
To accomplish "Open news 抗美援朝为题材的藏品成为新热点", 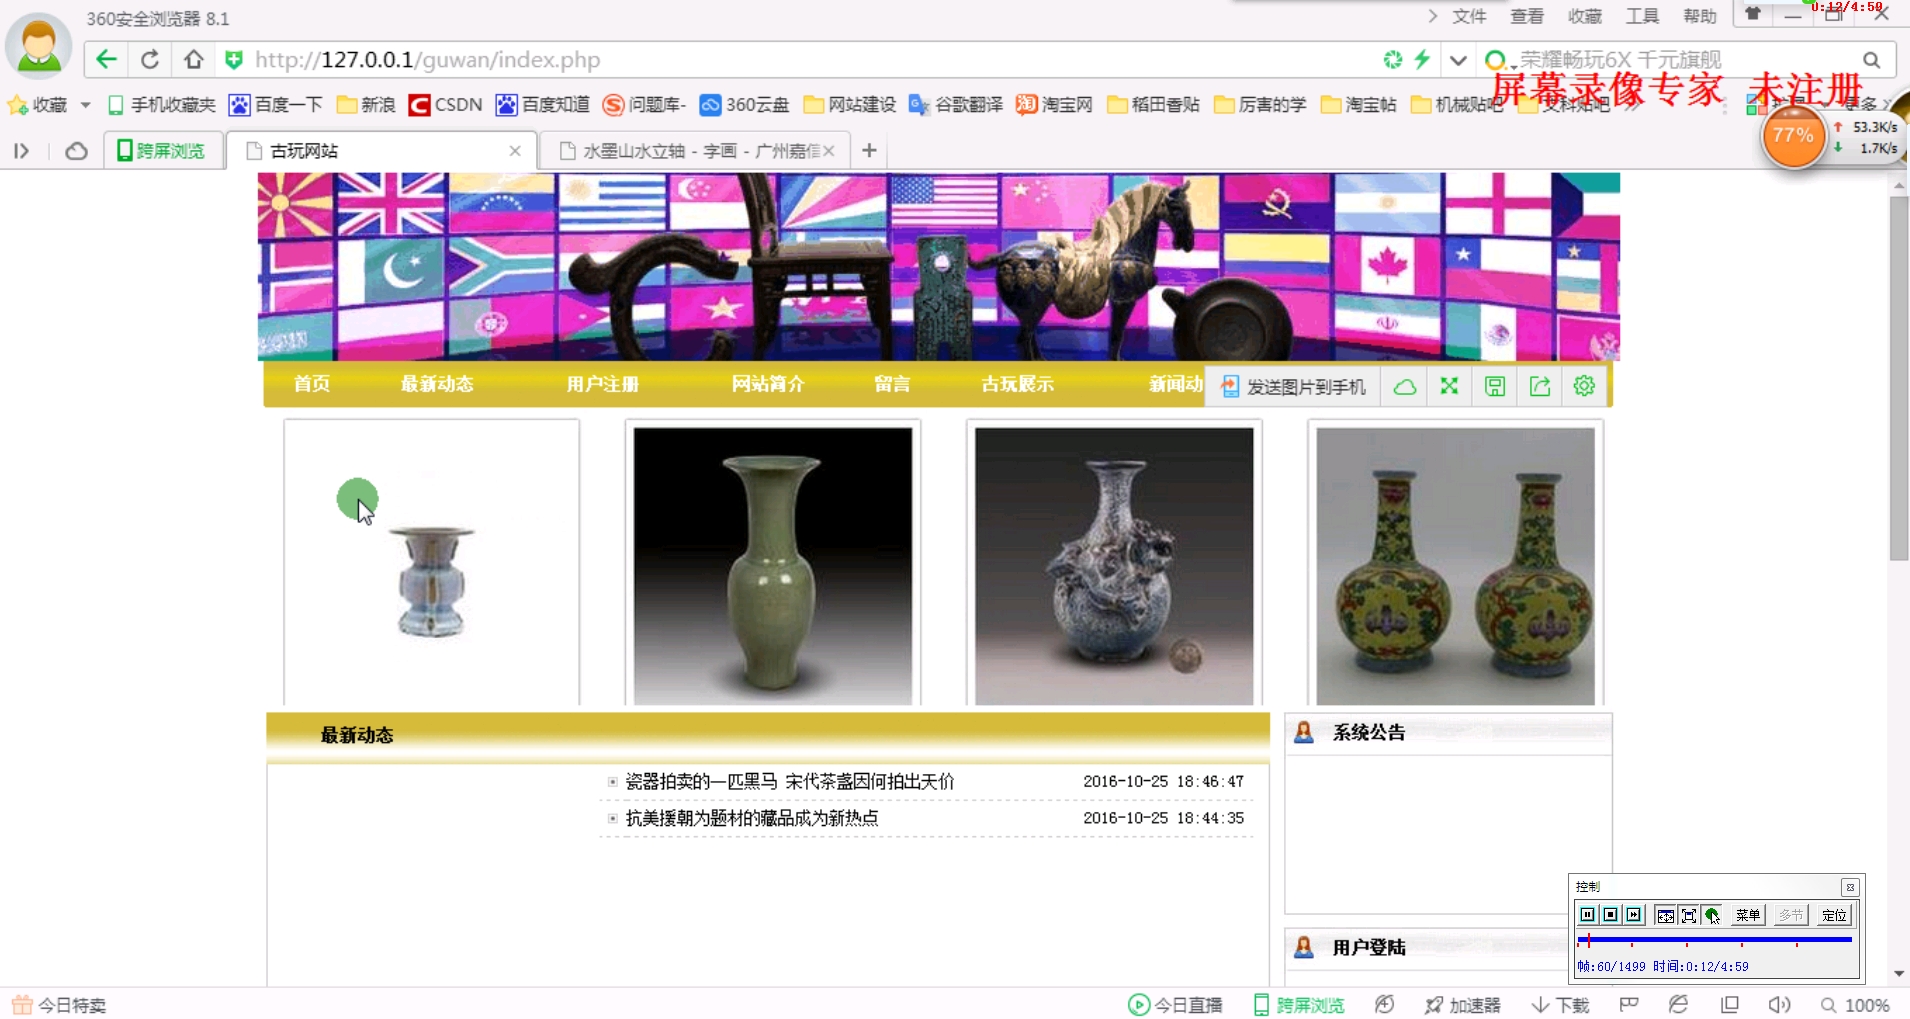I will [x=752, y=818].
